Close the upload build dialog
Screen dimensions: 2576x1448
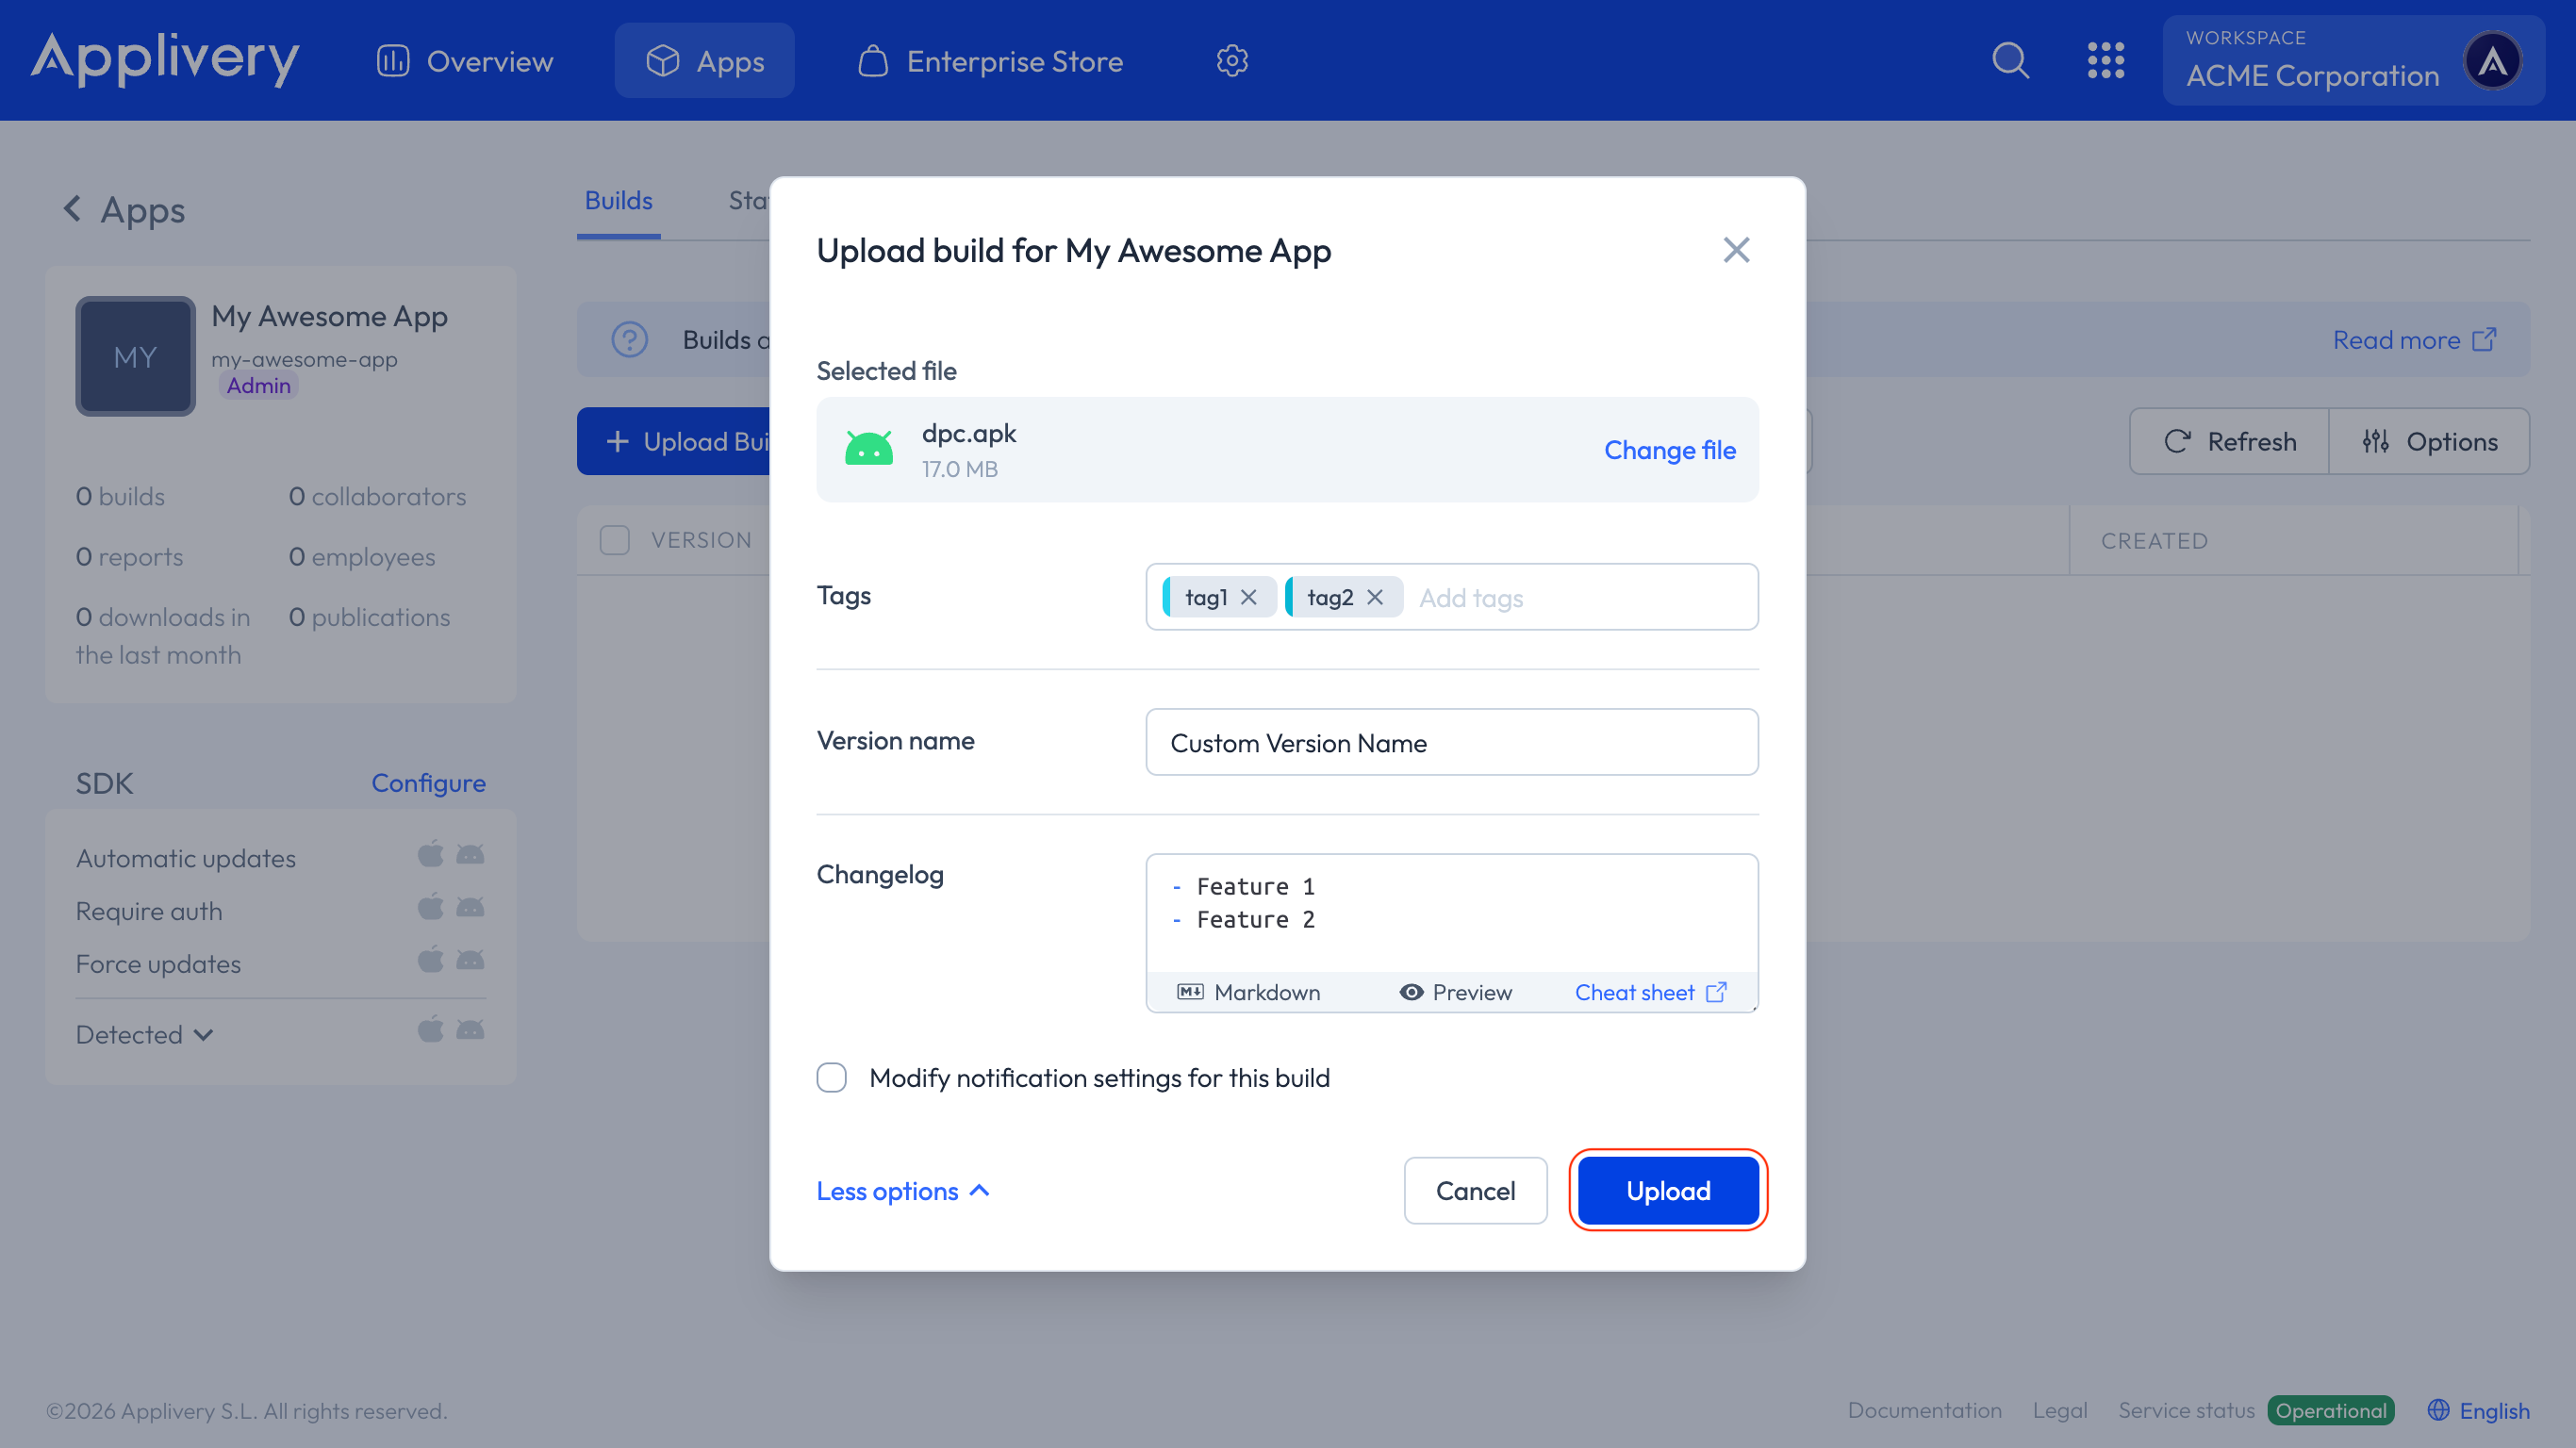[1736, 250]
